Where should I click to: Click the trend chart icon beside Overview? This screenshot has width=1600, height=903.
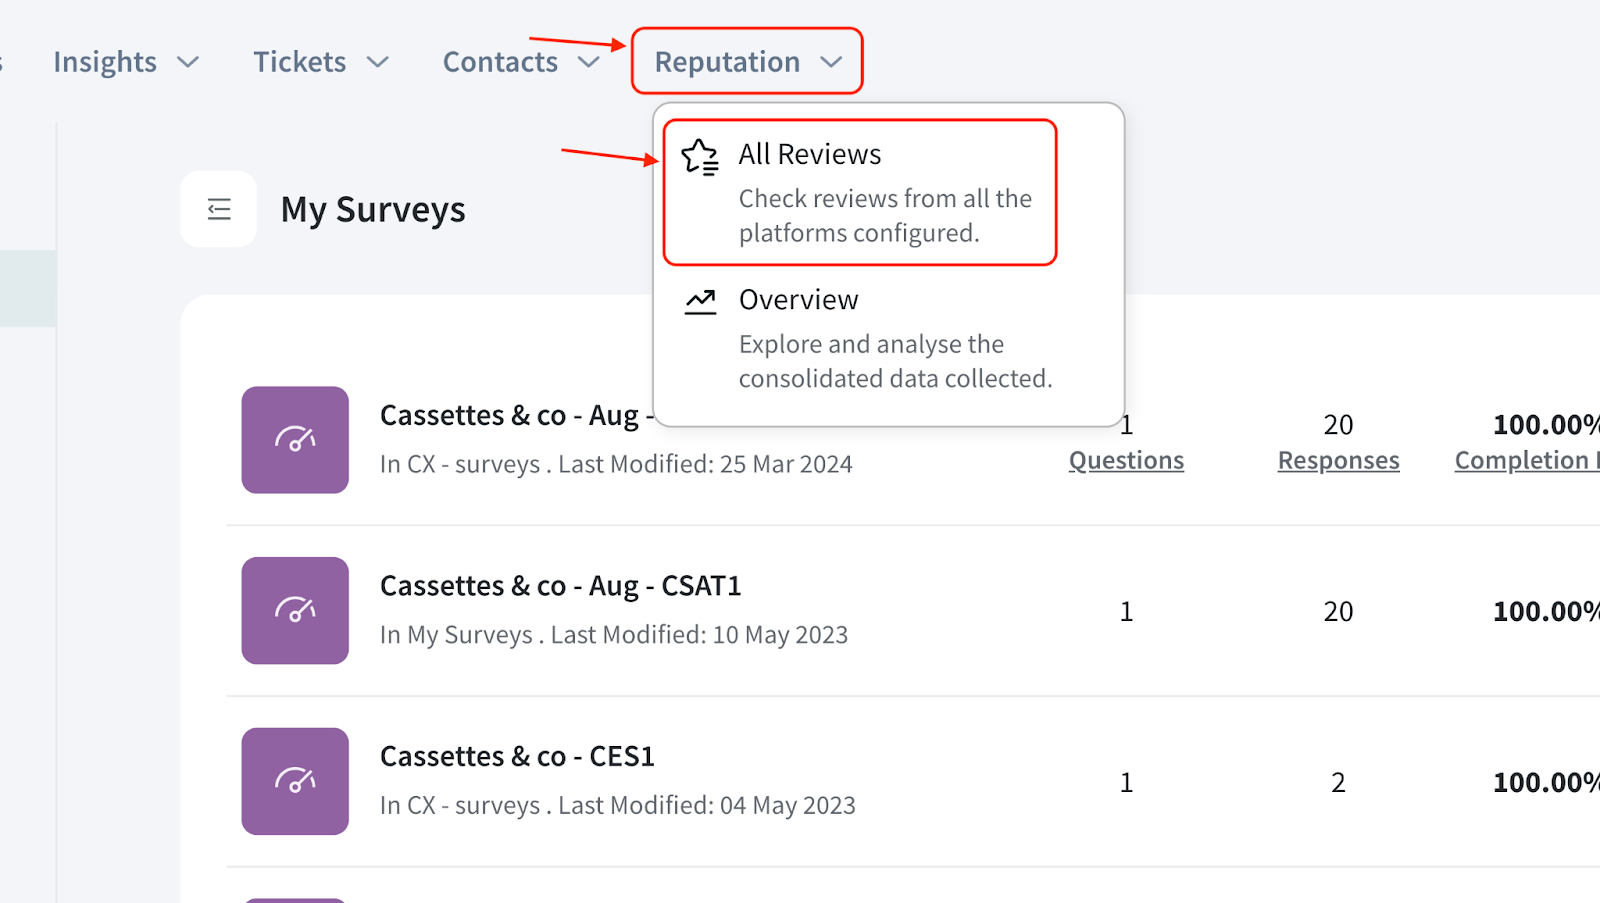coord(700,301)
